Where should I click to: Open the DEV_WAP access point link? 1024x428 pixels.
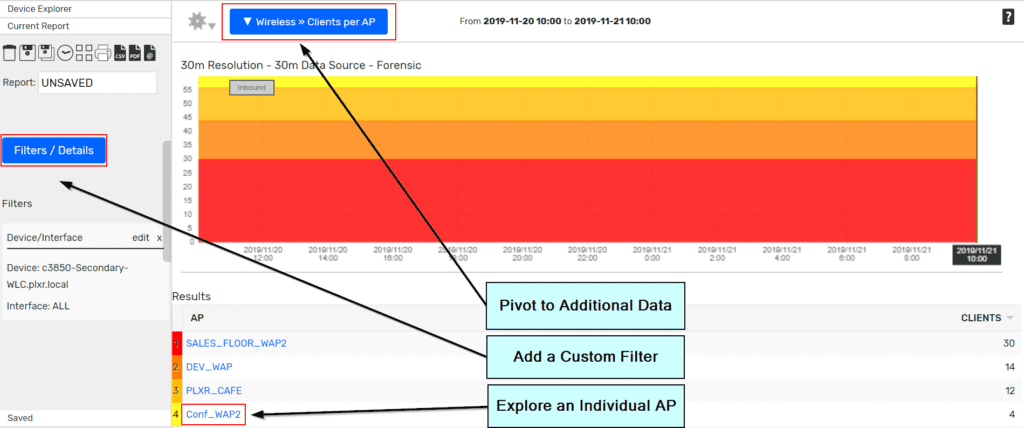[x=209, y=367]
